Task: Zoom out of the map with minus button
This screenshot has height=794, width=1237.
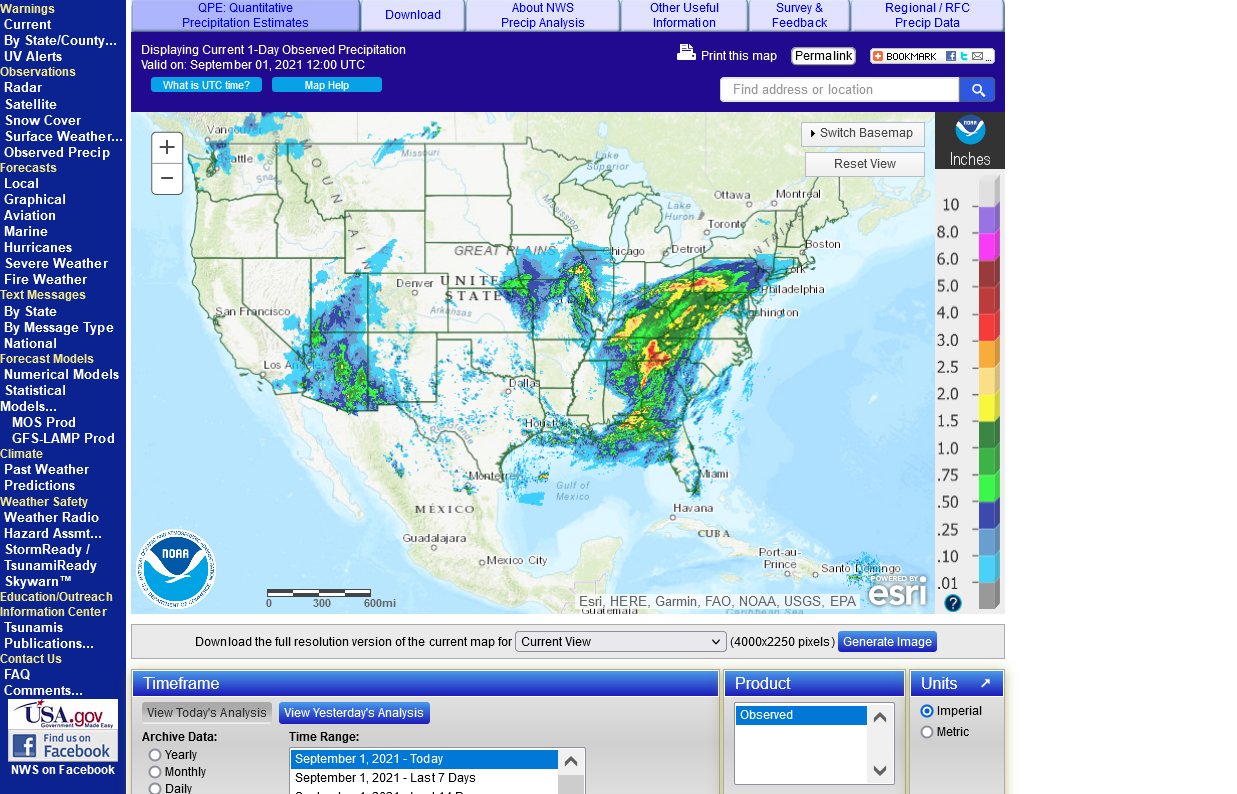Action: (167, 179)
